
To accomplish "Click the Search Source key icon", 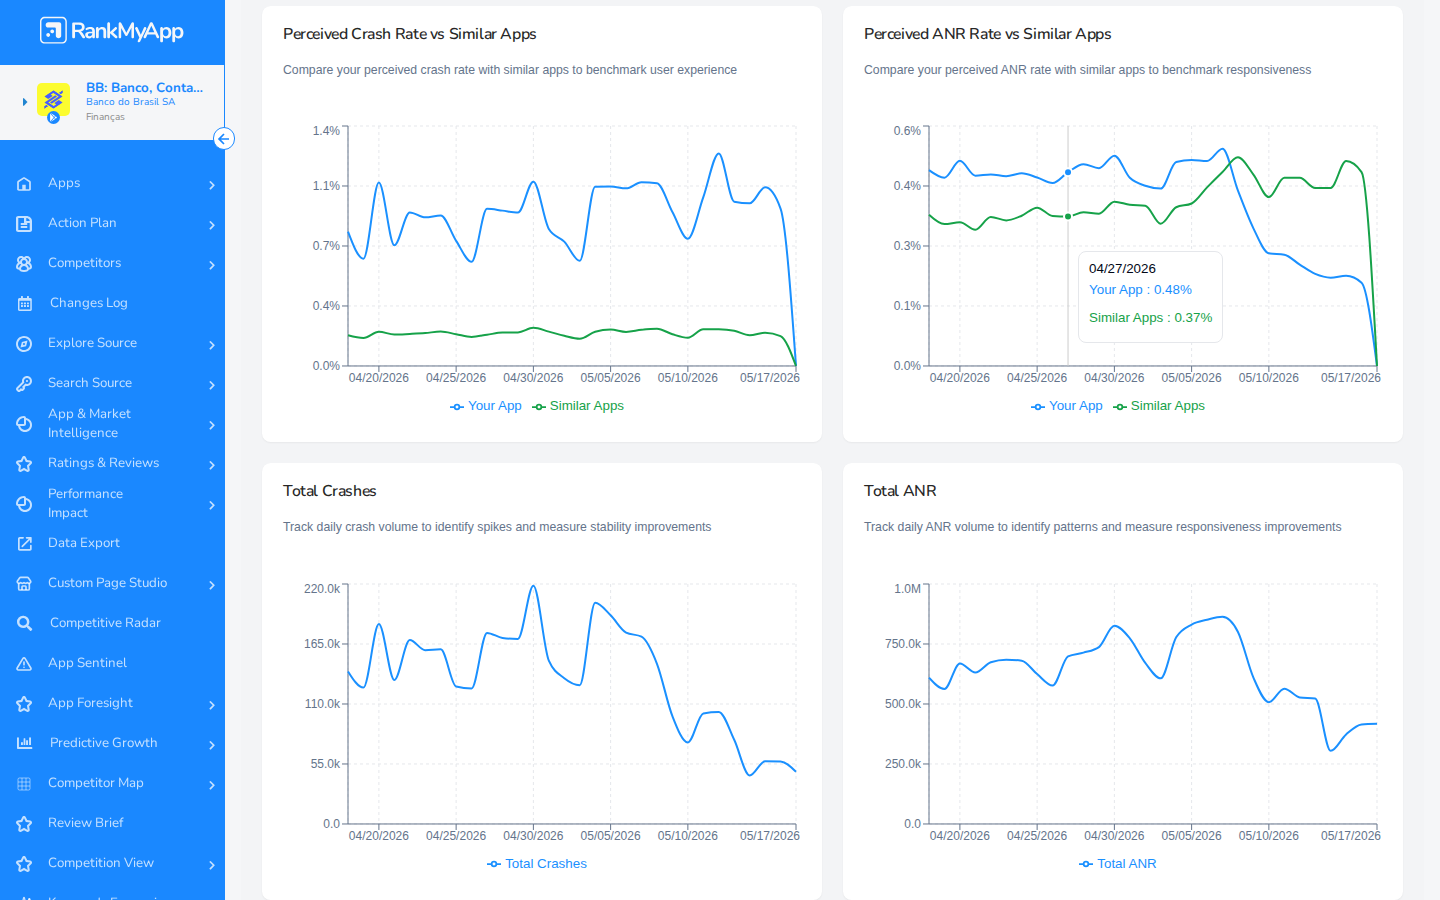I will click(x=24, y=383).
